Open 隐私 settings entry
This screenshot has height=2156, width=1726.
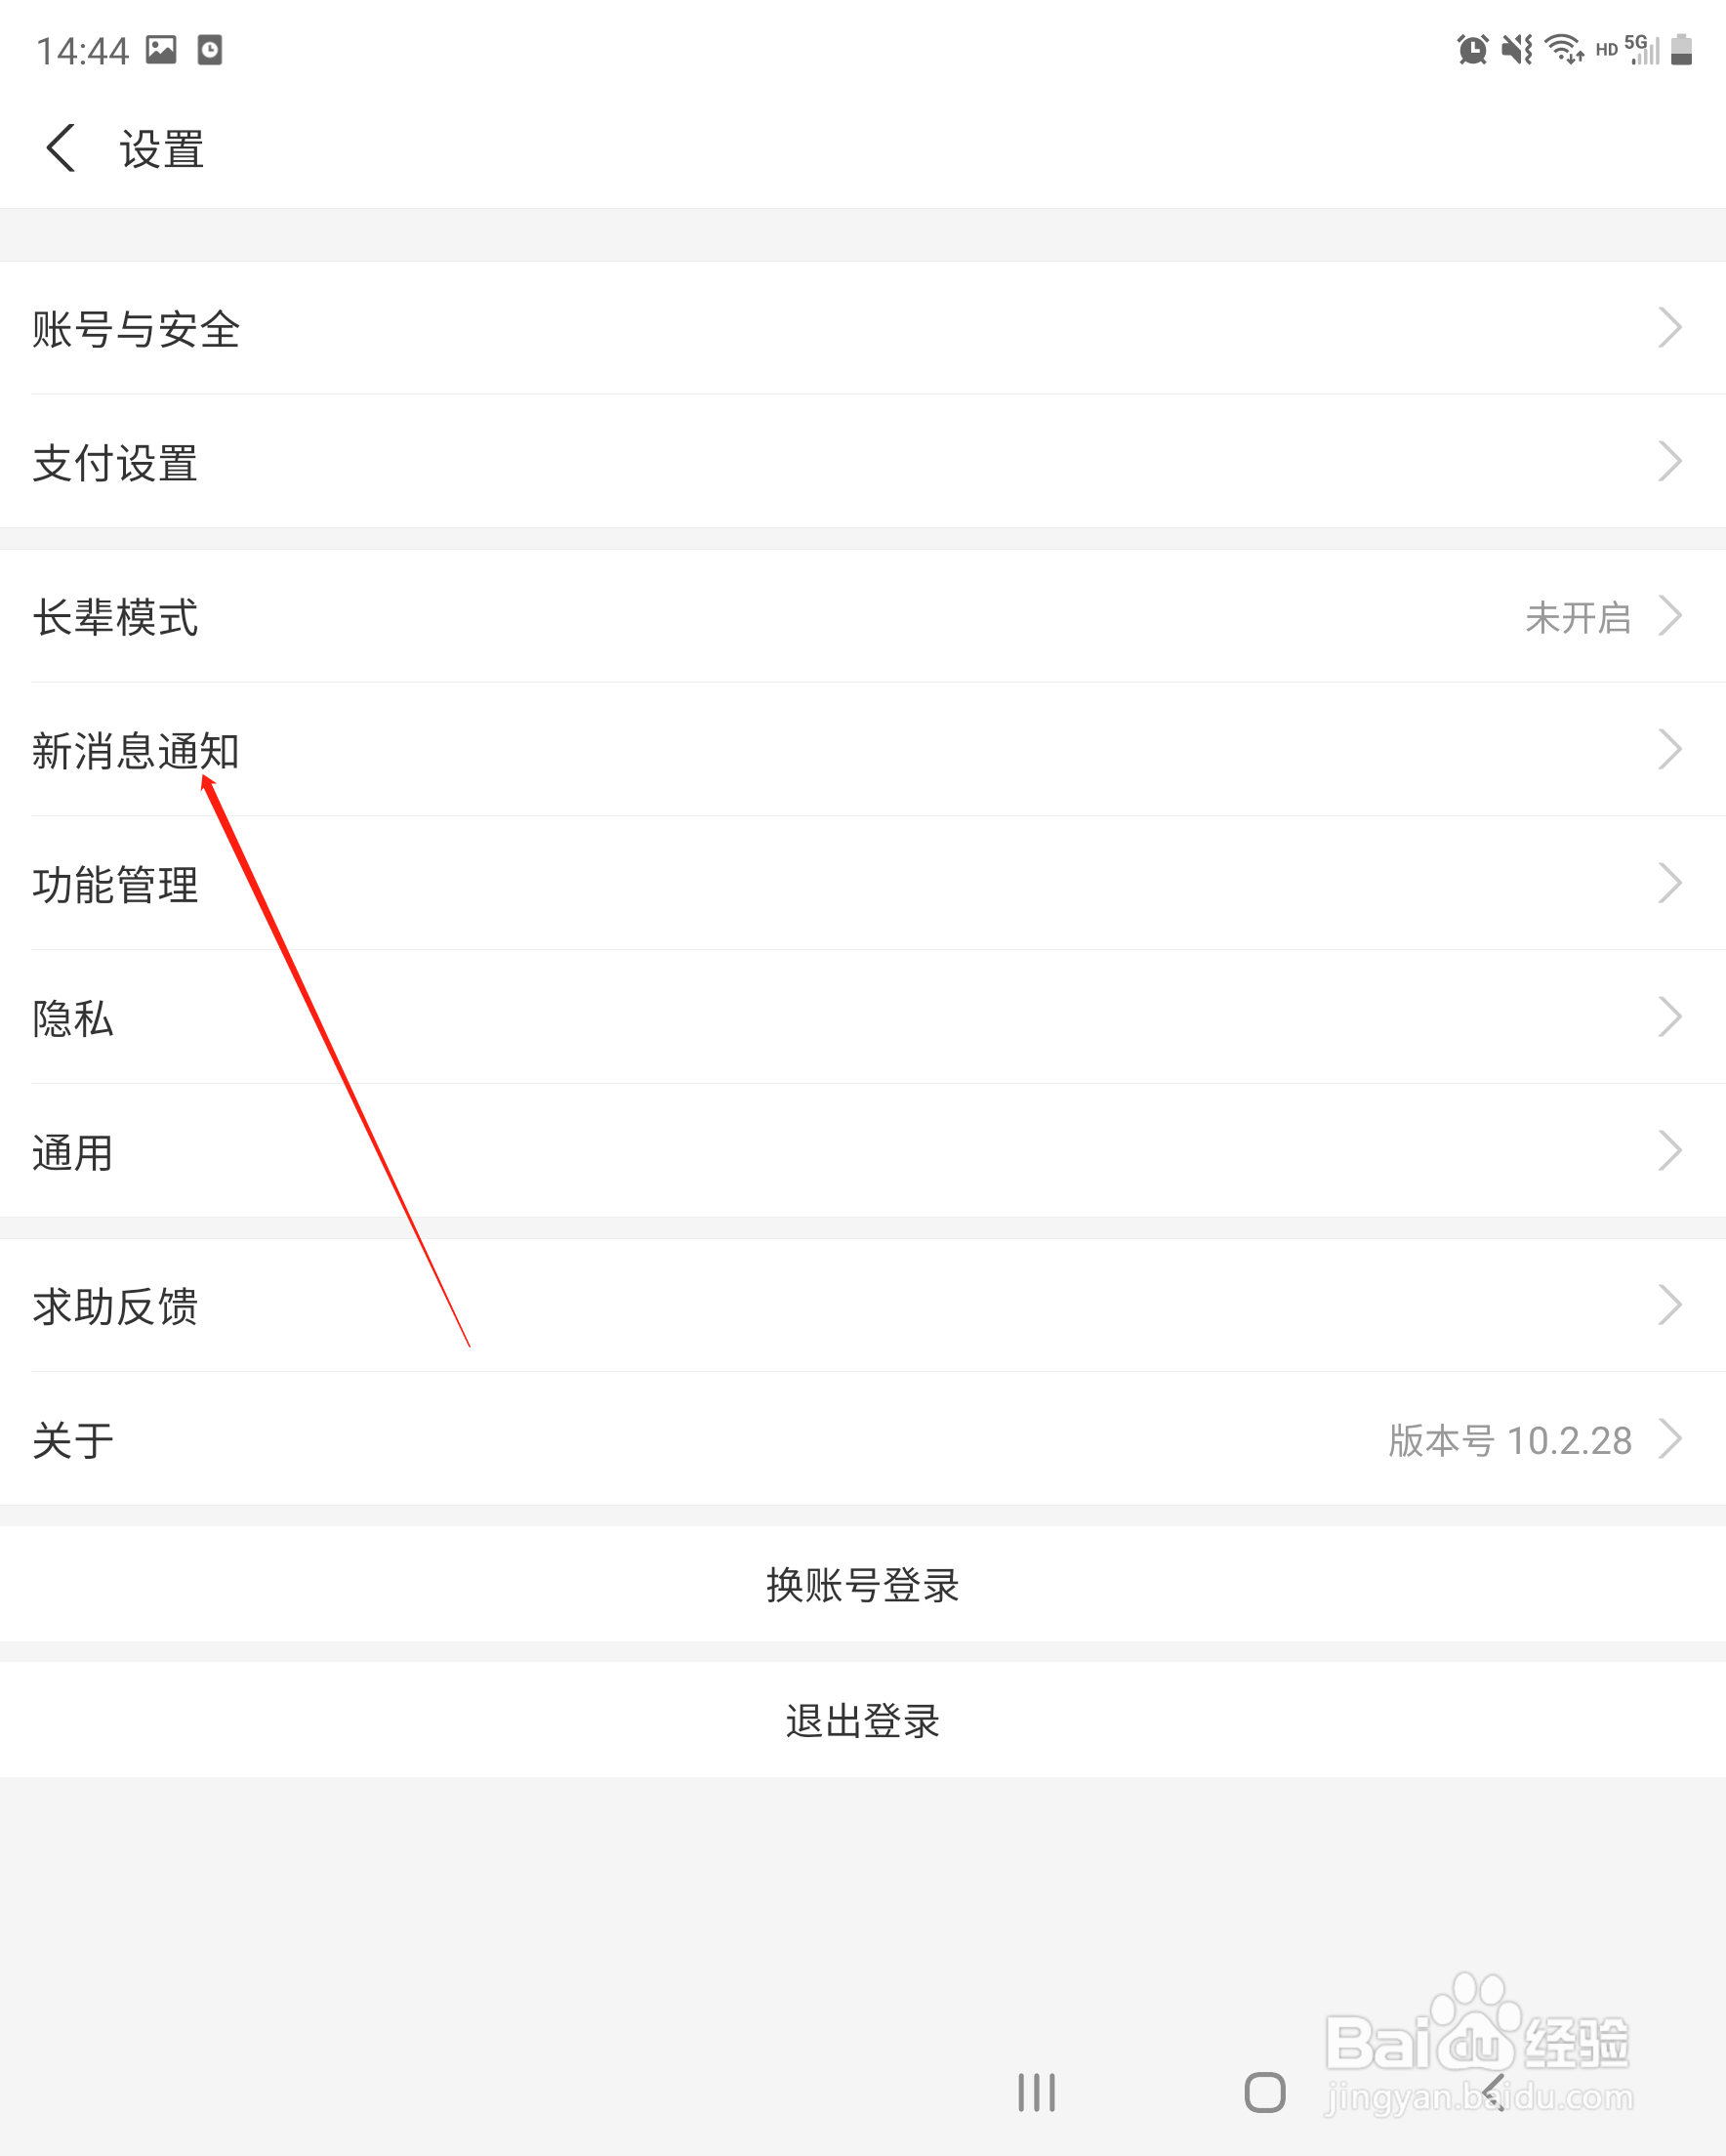point(863,1017)
